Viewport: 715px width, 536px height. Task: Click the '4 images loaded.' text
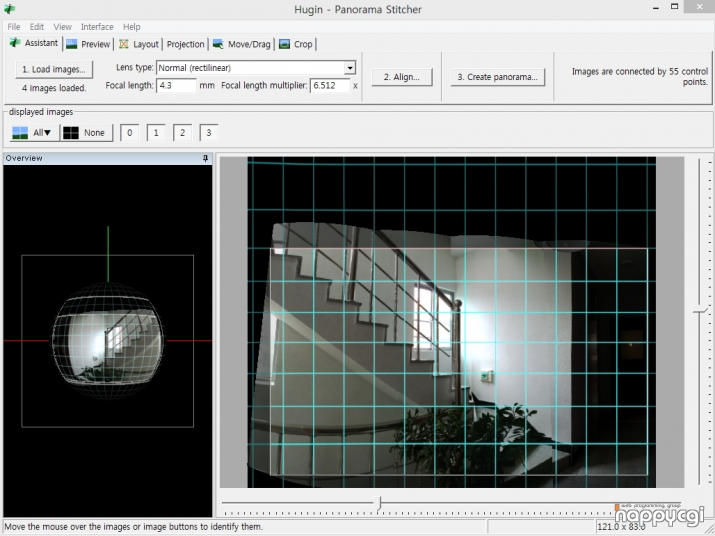[54, 88]
